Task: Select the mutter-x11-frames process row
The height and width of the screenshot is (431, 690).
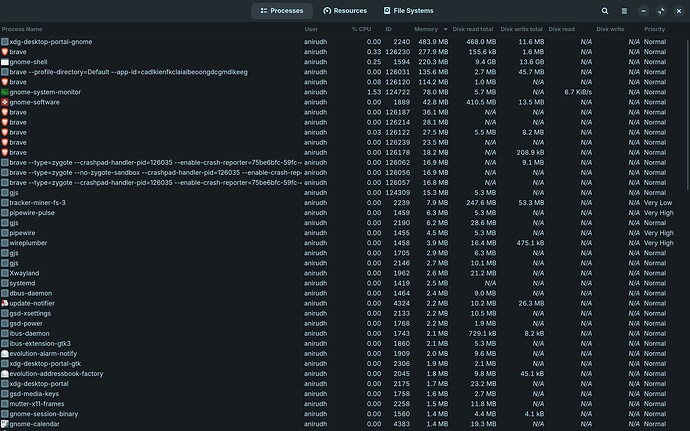Action: coord(343,404)
